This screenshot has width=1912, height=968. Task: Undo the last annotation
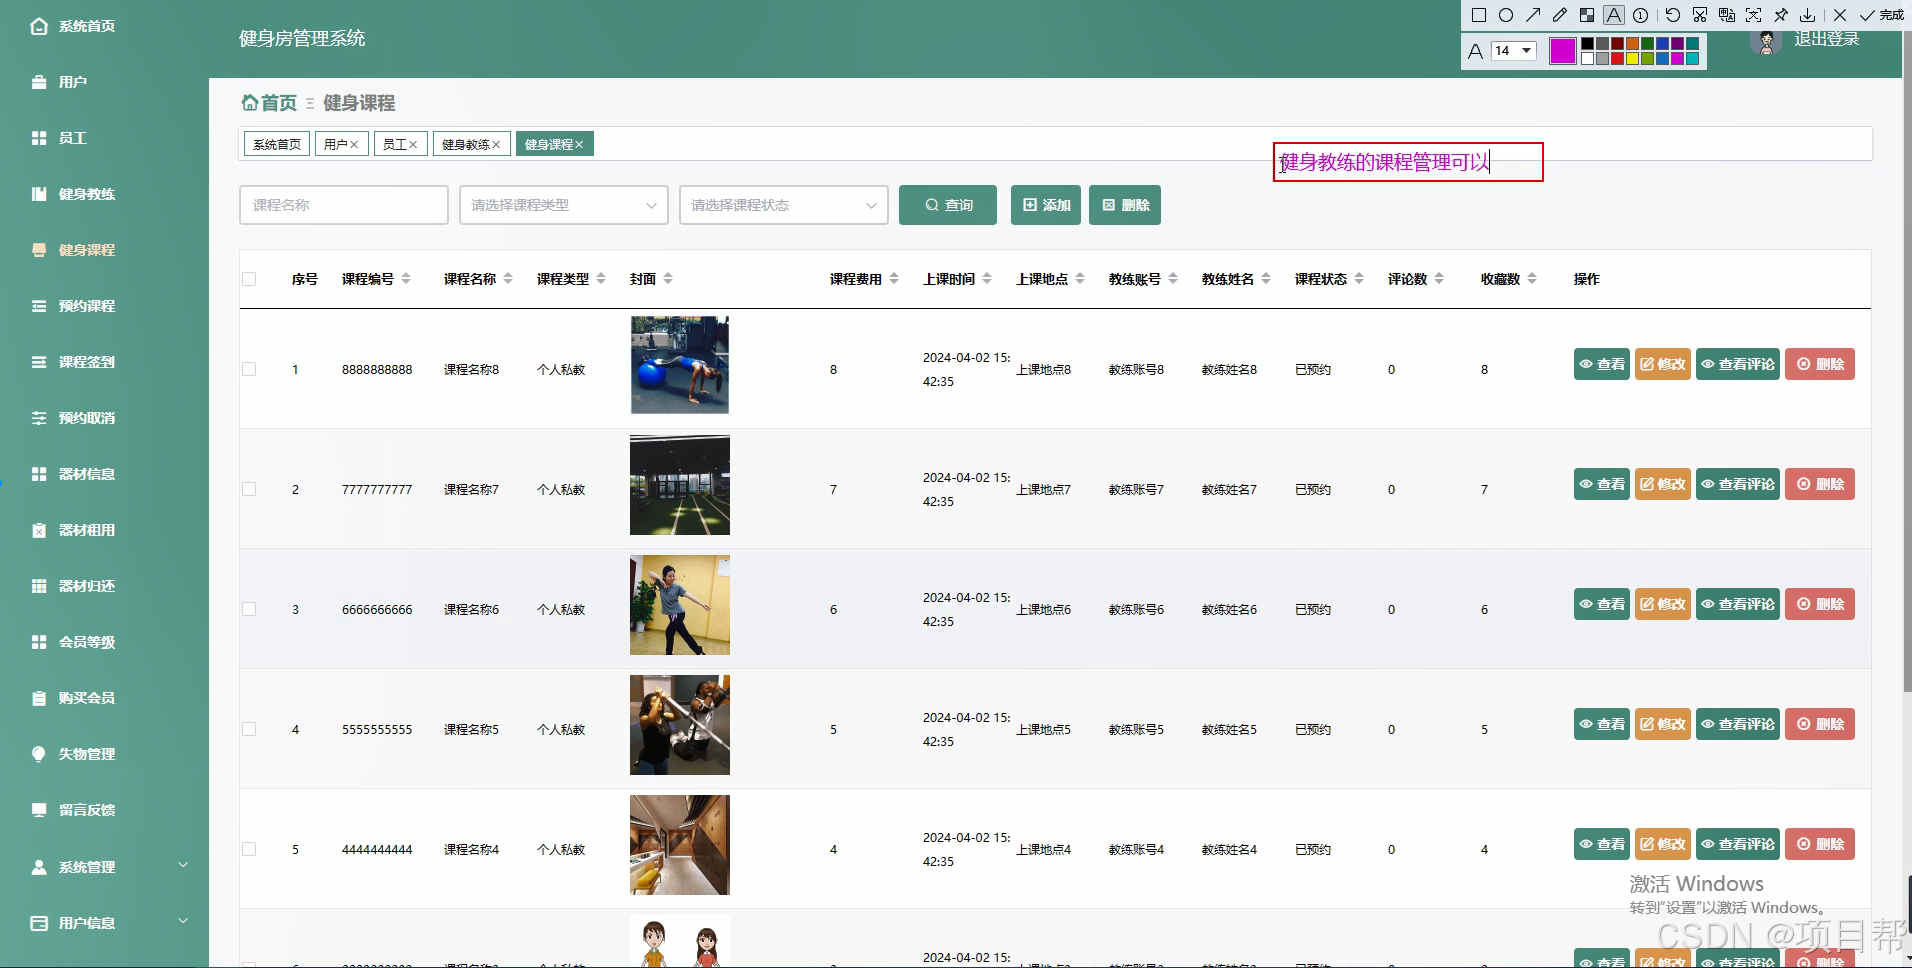coord(1673,15)
